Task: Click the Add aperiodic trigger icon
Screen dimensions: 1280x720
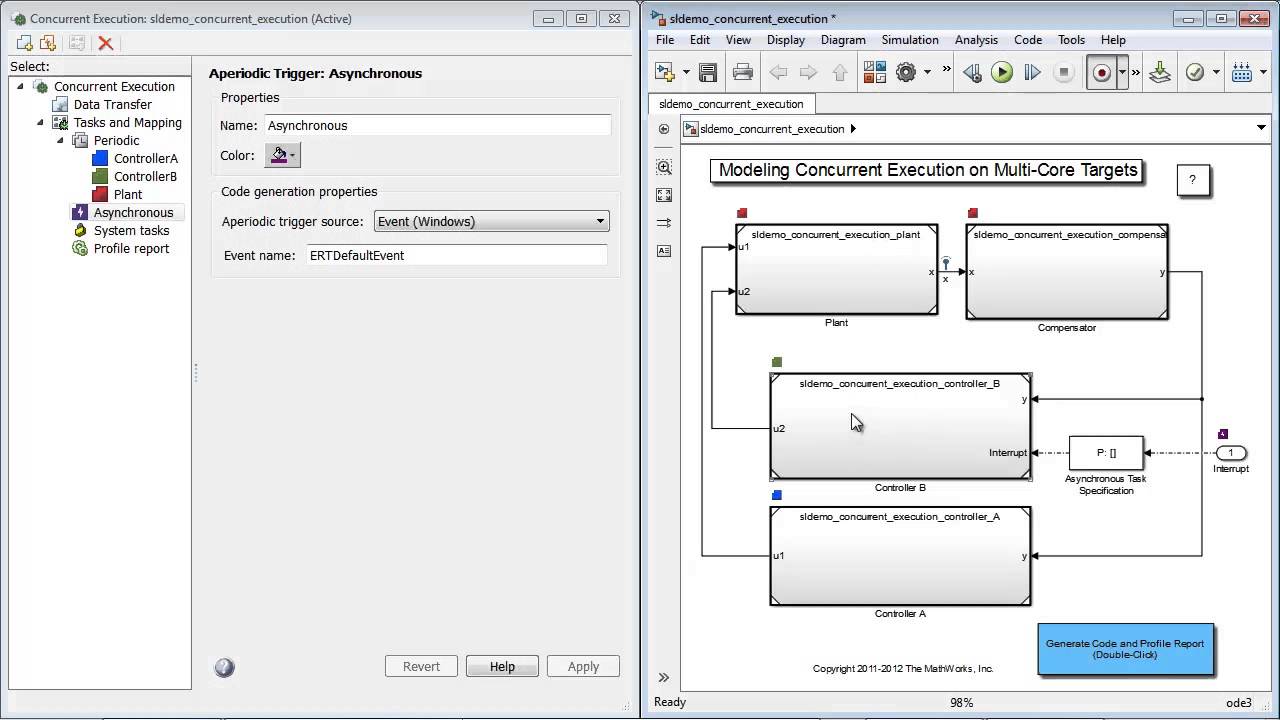Action: 47,43
